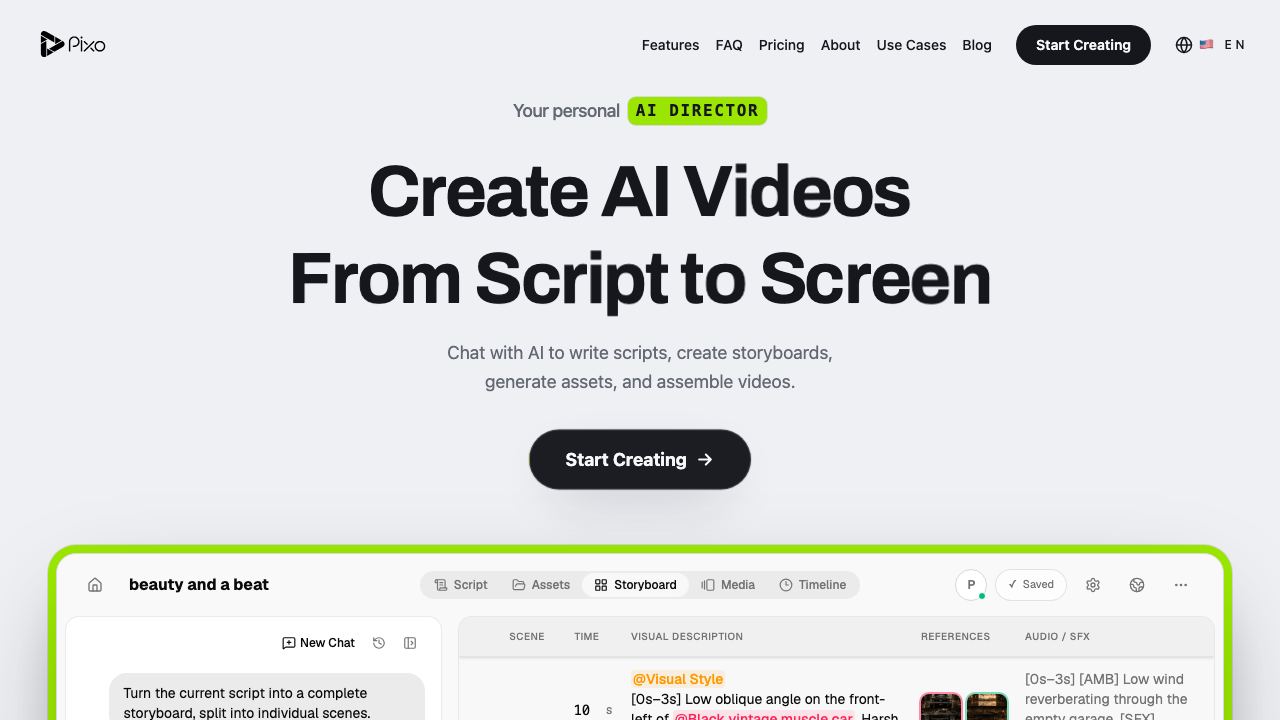Open the green-bordered reference thumbnail
This screenshot has width=1280, height=720.
click(987, 707)
